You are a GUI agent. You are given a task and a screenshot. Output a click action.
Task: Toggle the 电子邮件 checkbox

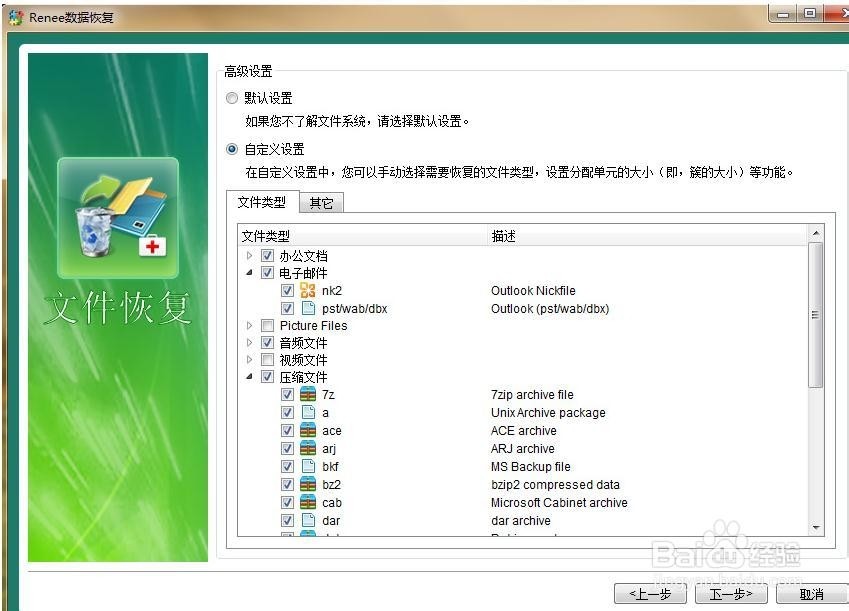(x=267, y=272)
